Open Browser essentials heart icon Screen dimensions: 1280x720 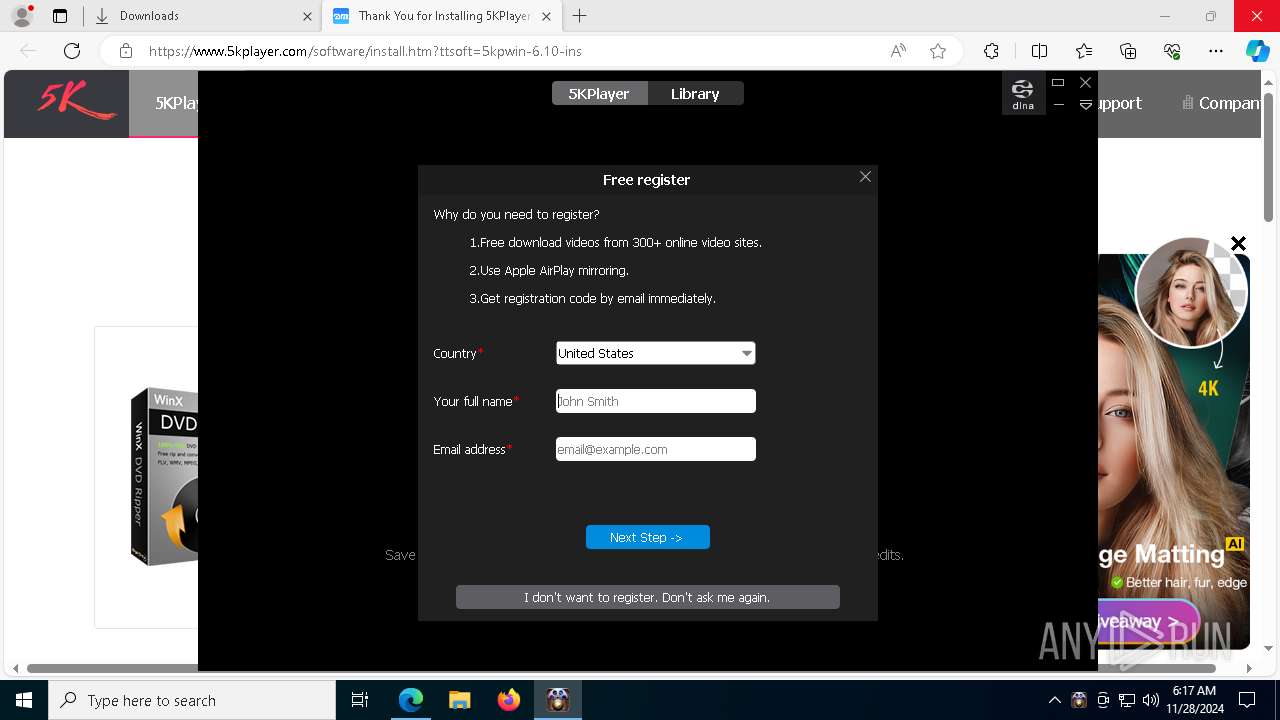click(x=1172, y=51)
